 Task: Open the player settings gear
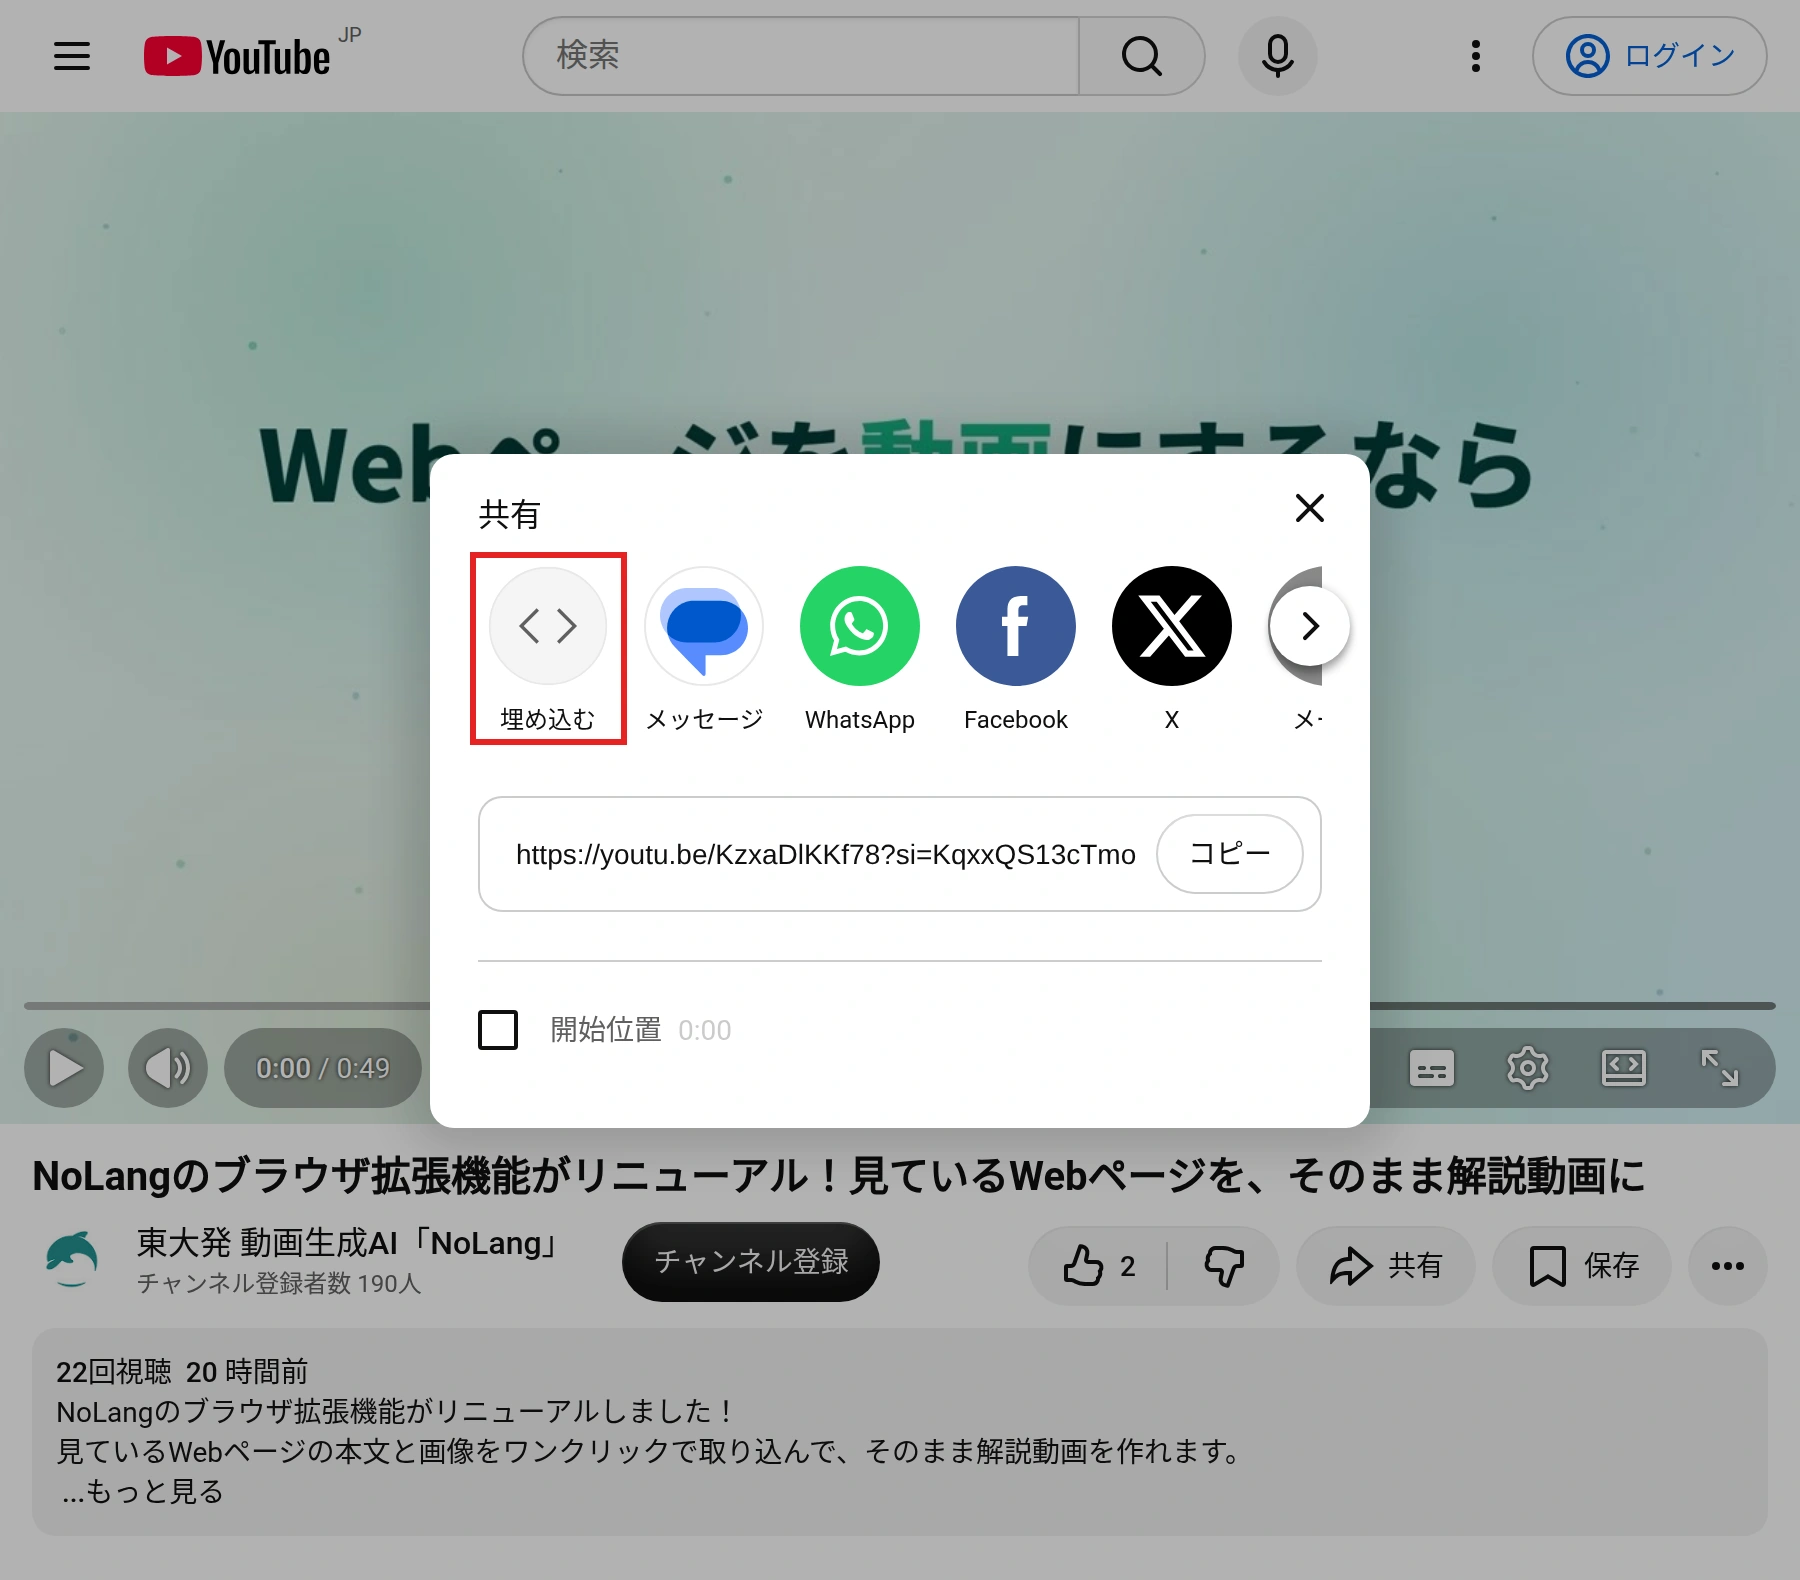pos(1528,1068)
